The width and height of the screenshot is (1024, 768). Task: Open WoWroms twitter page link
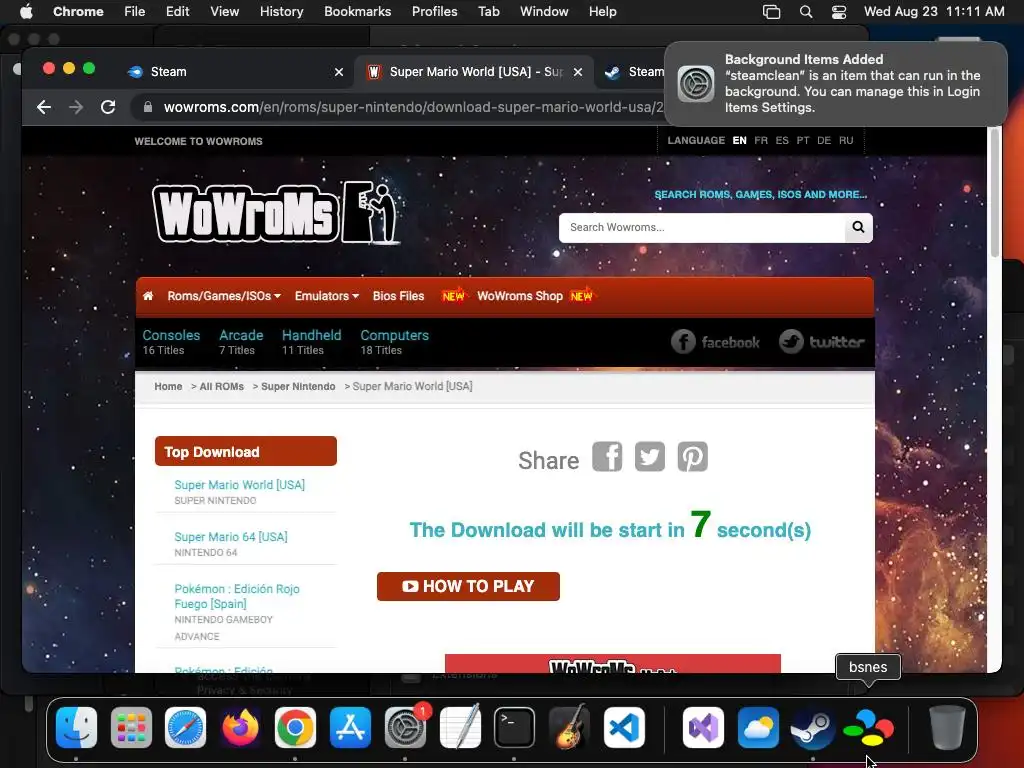click(x=822, y=342)
